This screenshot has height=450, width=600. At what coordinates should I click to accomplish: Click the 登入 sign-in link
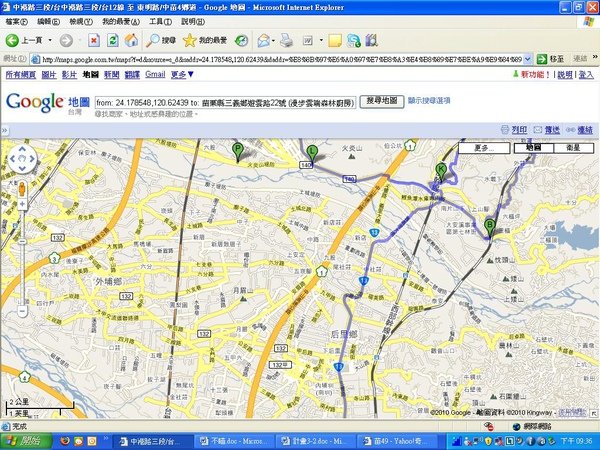[x=586, y=75]
